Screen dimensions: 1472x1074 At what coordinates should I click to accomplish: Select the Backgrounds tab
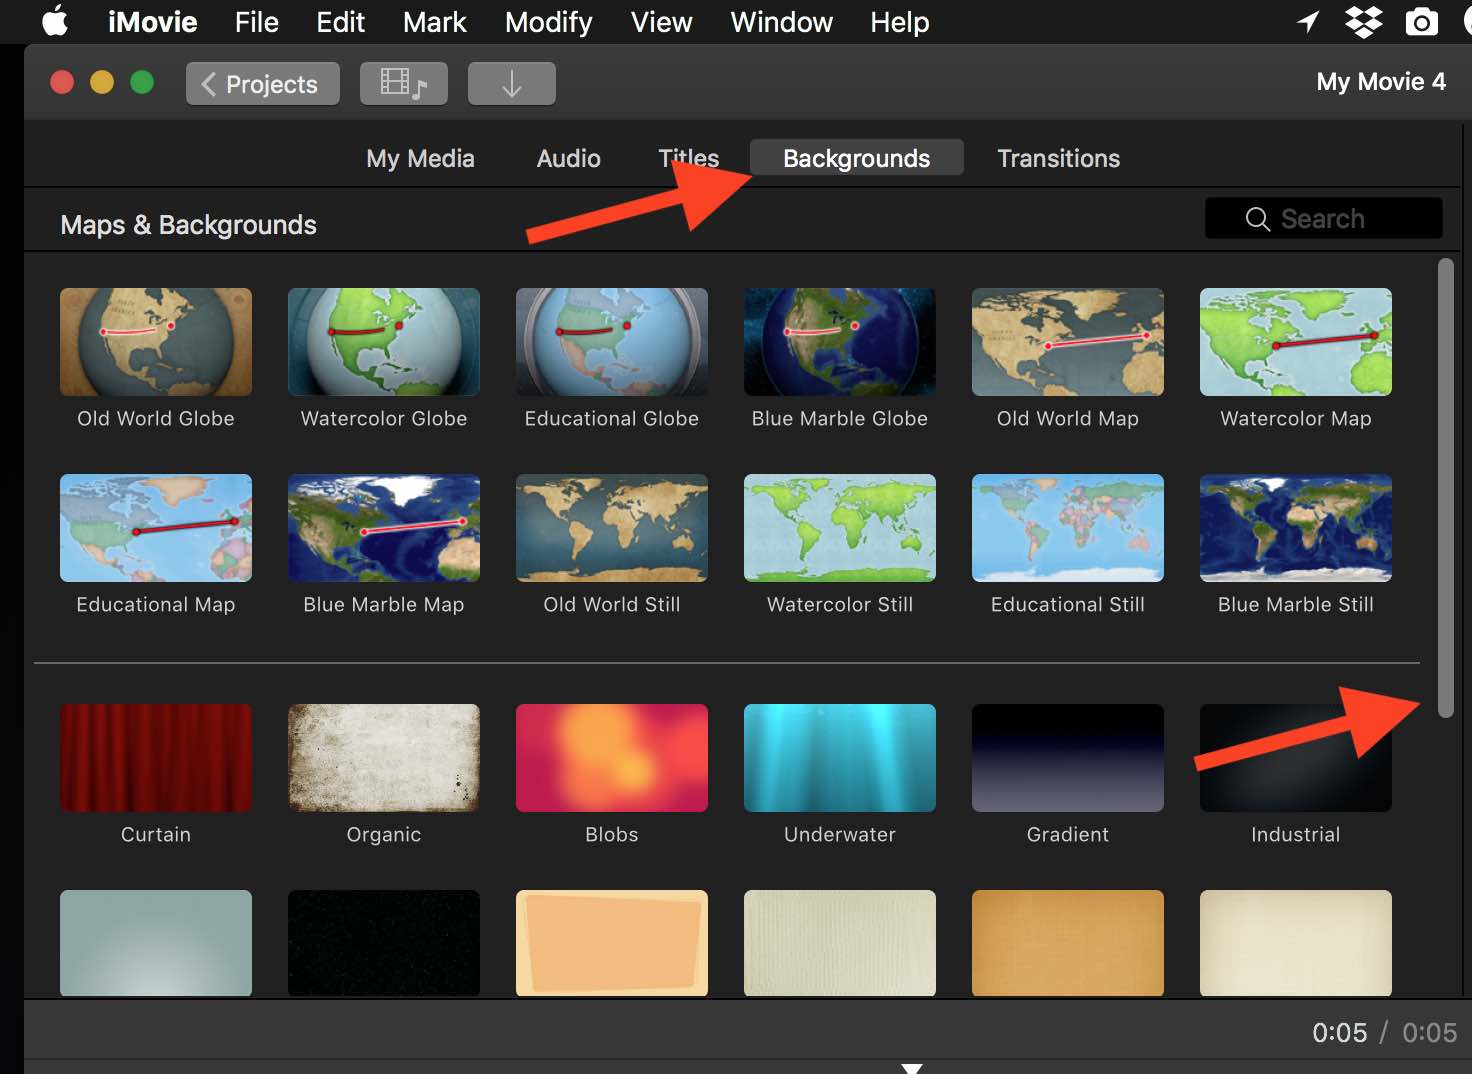[857, 158]
